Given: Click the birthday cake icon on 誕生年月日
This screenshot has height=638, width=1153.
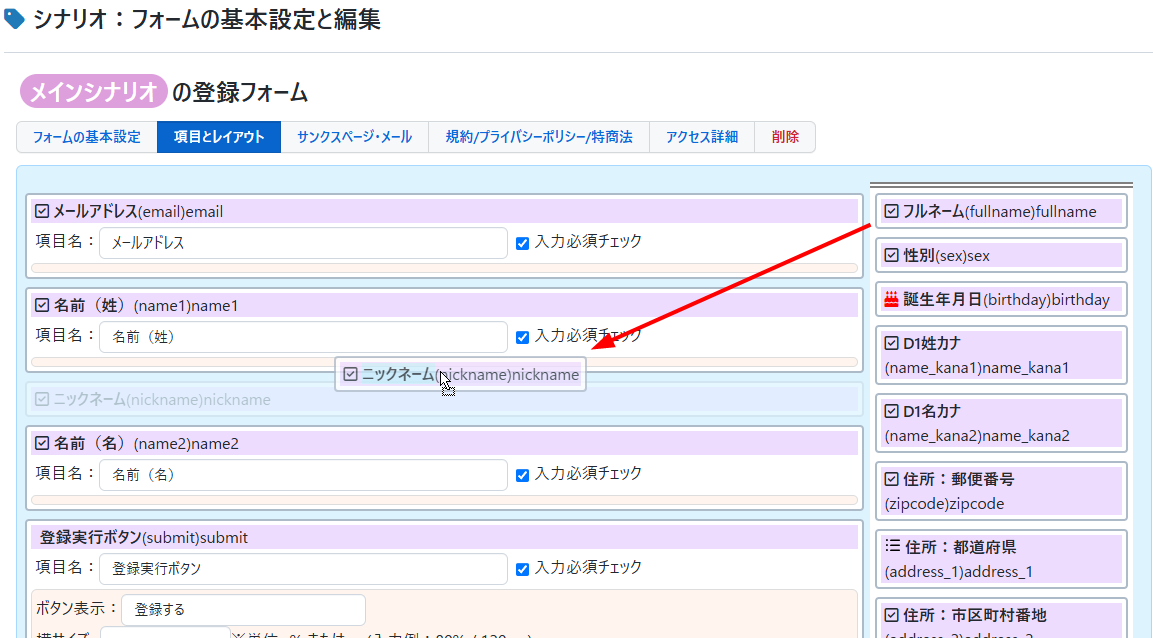Looking at the screenshot, I should (892, 299).
